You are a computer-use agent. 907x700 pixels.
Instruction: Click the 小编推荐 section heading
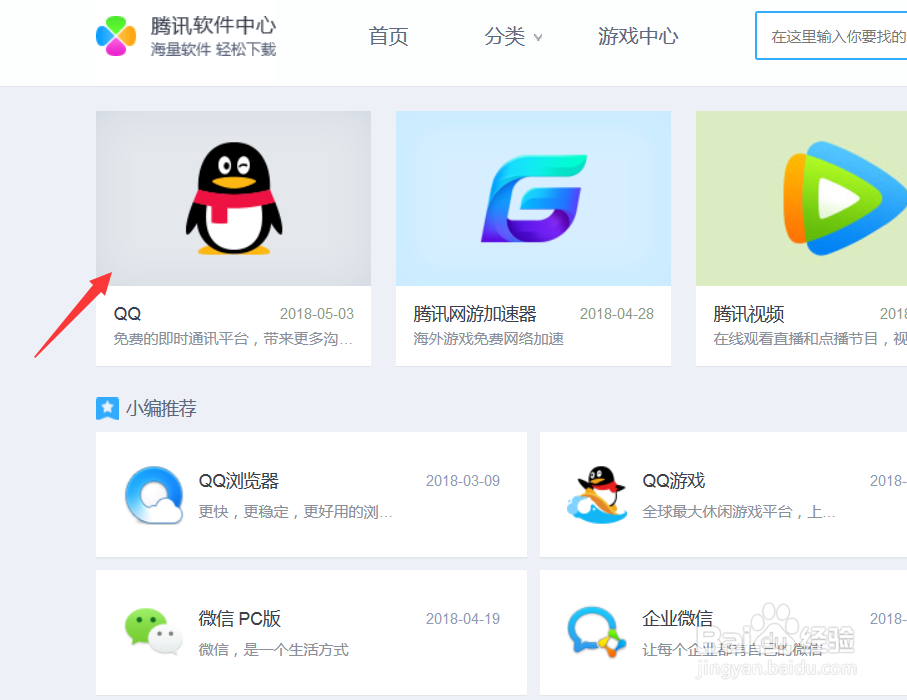tap(161, 408)
